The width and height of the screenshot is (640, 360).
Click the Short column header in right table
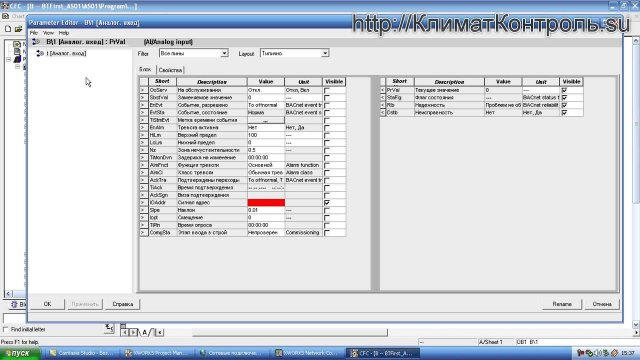tap(400, 82)
